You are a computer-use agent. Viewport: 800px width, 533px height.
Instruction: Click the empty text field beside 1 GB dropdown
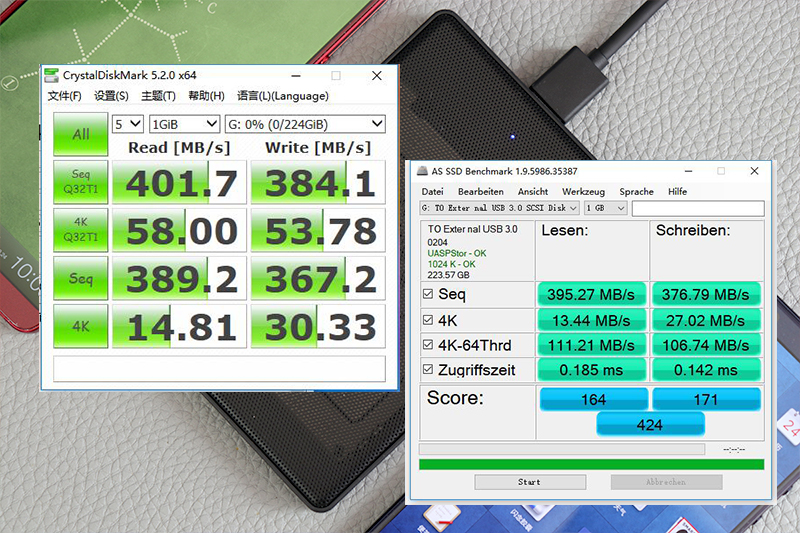(698, 208)
